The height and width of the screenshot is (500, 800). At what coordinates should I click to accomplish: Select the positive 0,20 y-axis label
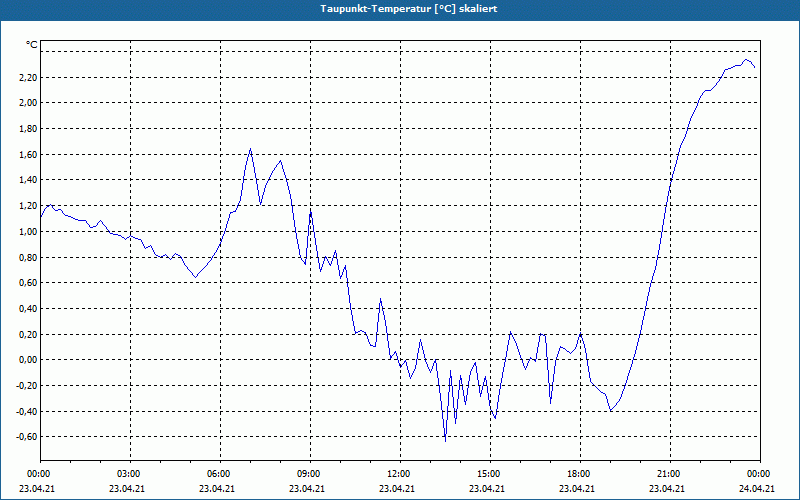coord(28,334)
